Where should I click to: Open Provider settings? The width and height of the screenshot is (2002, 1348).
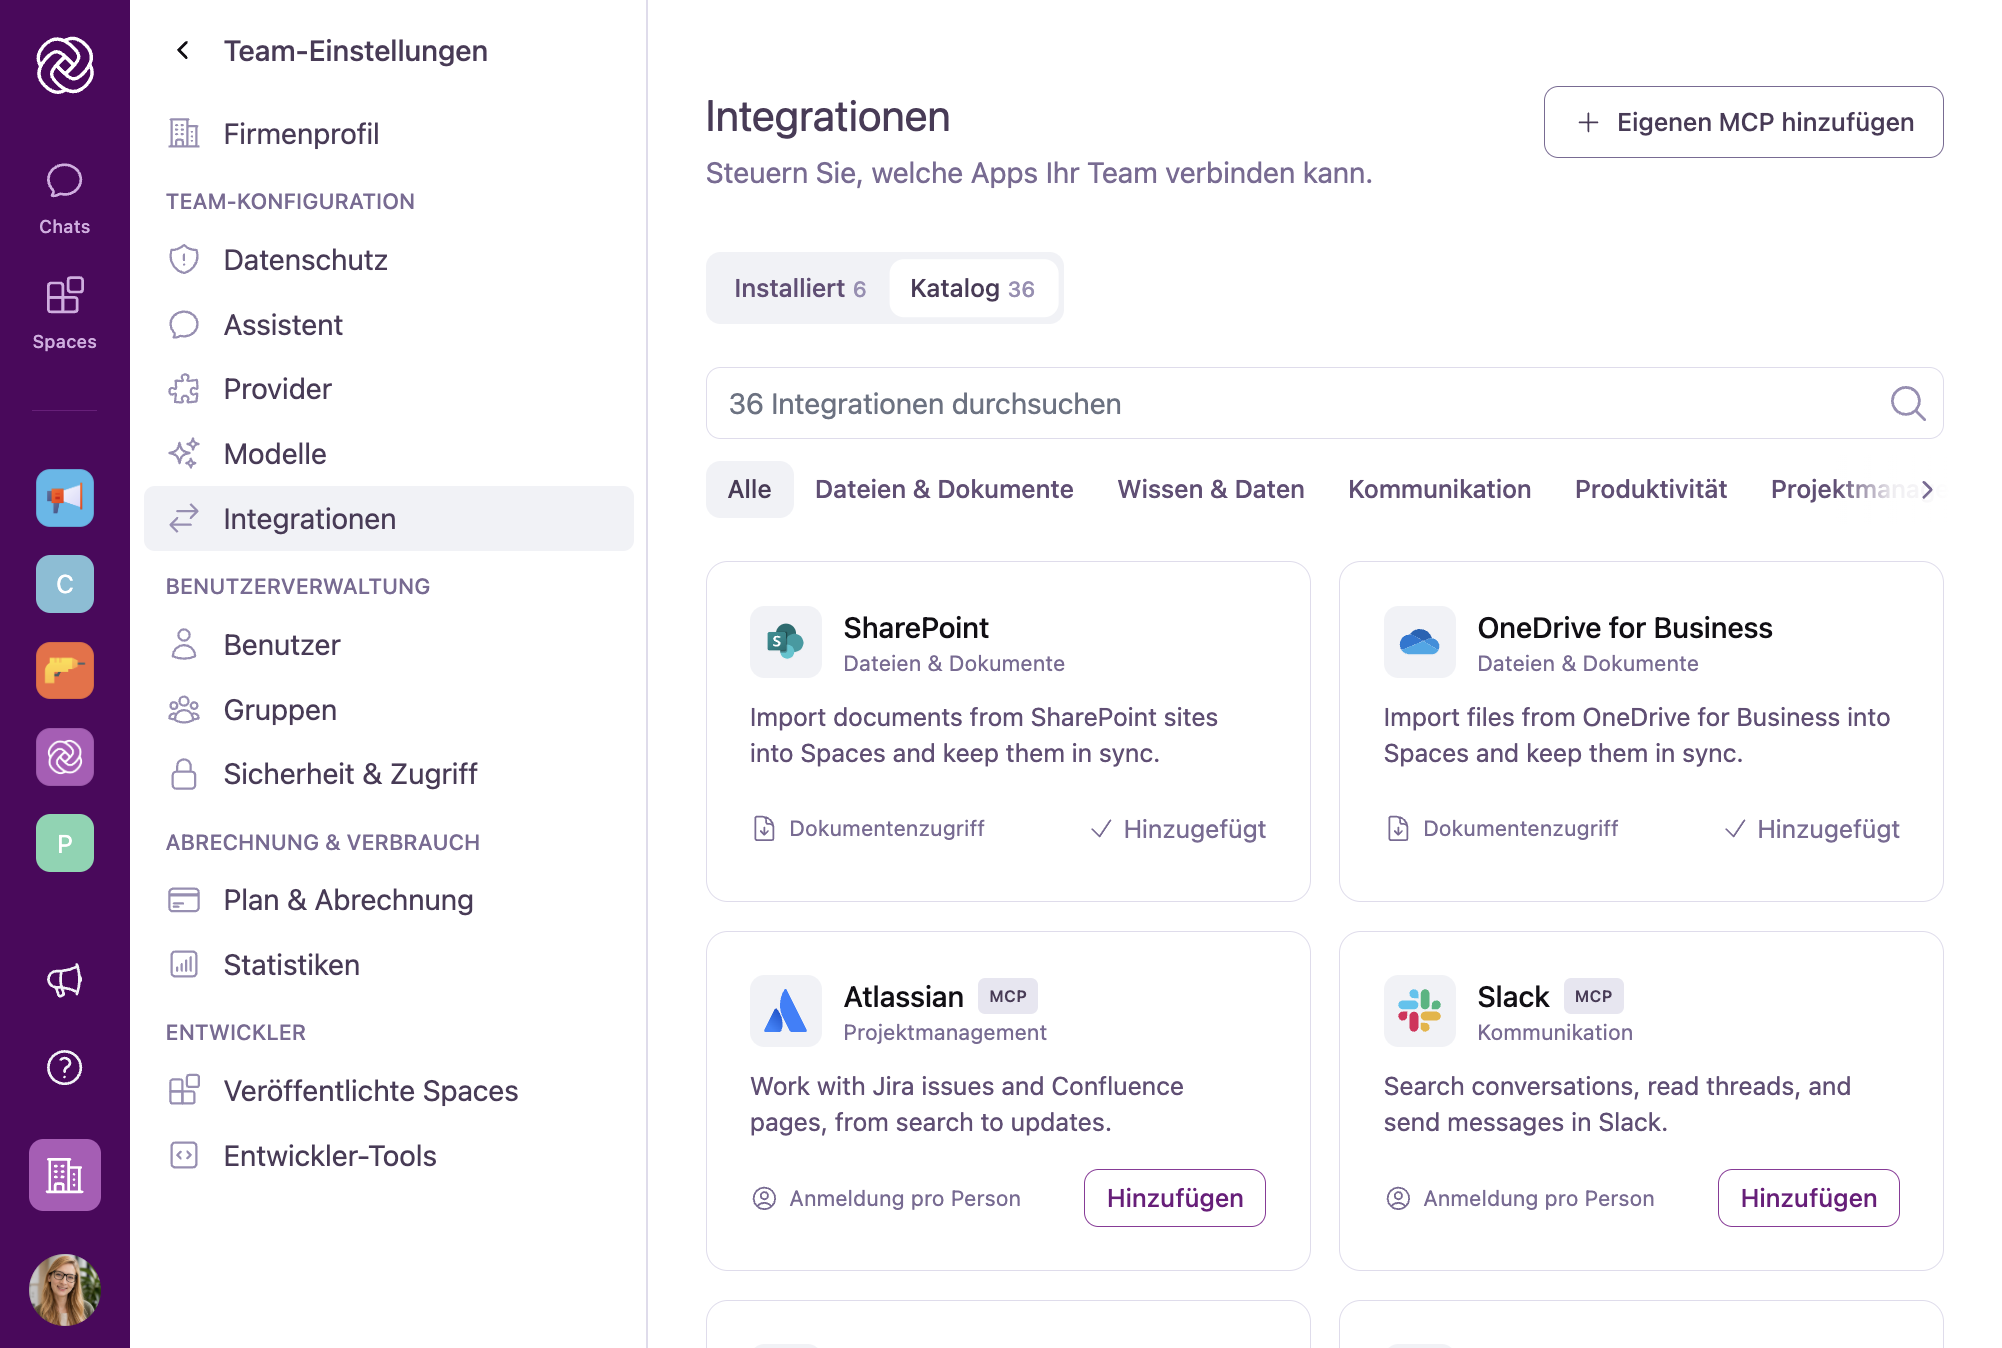pyautogui.click(x=389, y=389)
